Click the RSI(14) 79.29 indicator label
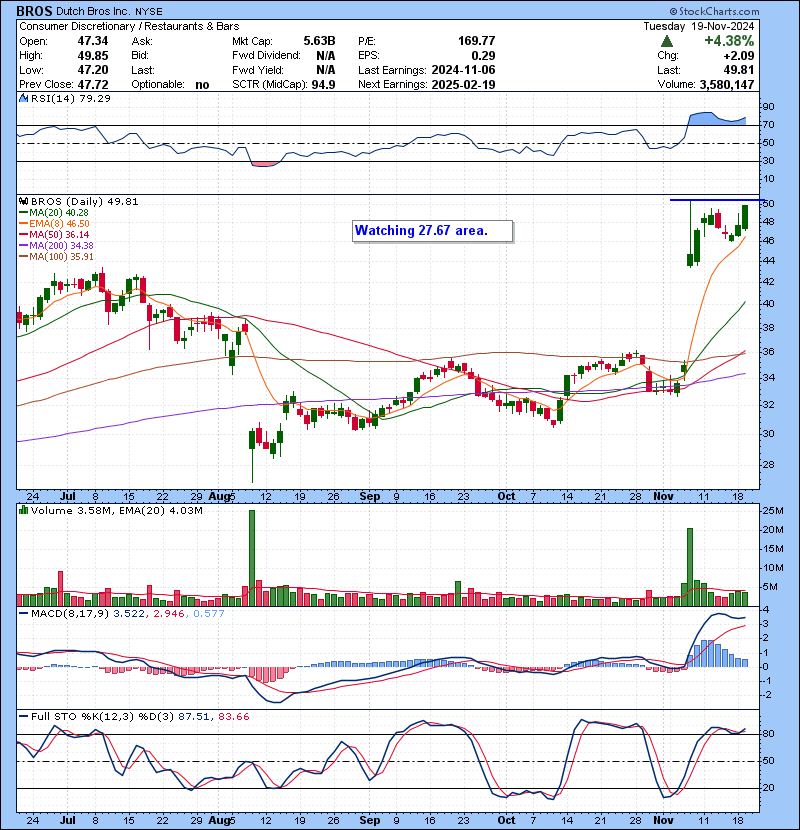The image size is (800, 830). click(70, 98)
